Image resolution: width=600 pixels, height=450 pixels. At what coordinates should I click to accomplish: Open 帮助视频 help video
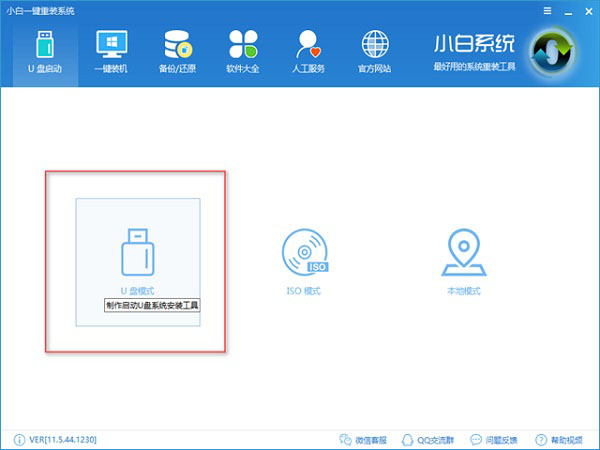559,440
